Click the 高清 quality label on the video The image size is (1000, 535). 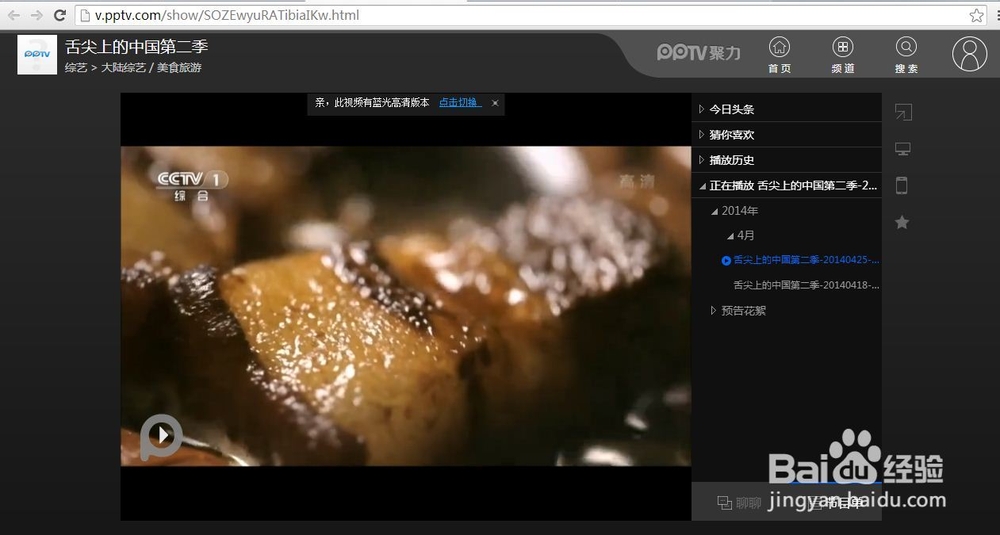click(x=636, y=182)
